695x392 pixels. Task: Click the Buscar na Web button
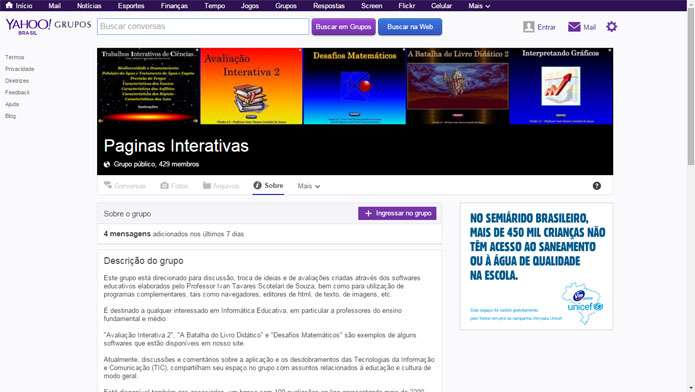click(410, 27)
